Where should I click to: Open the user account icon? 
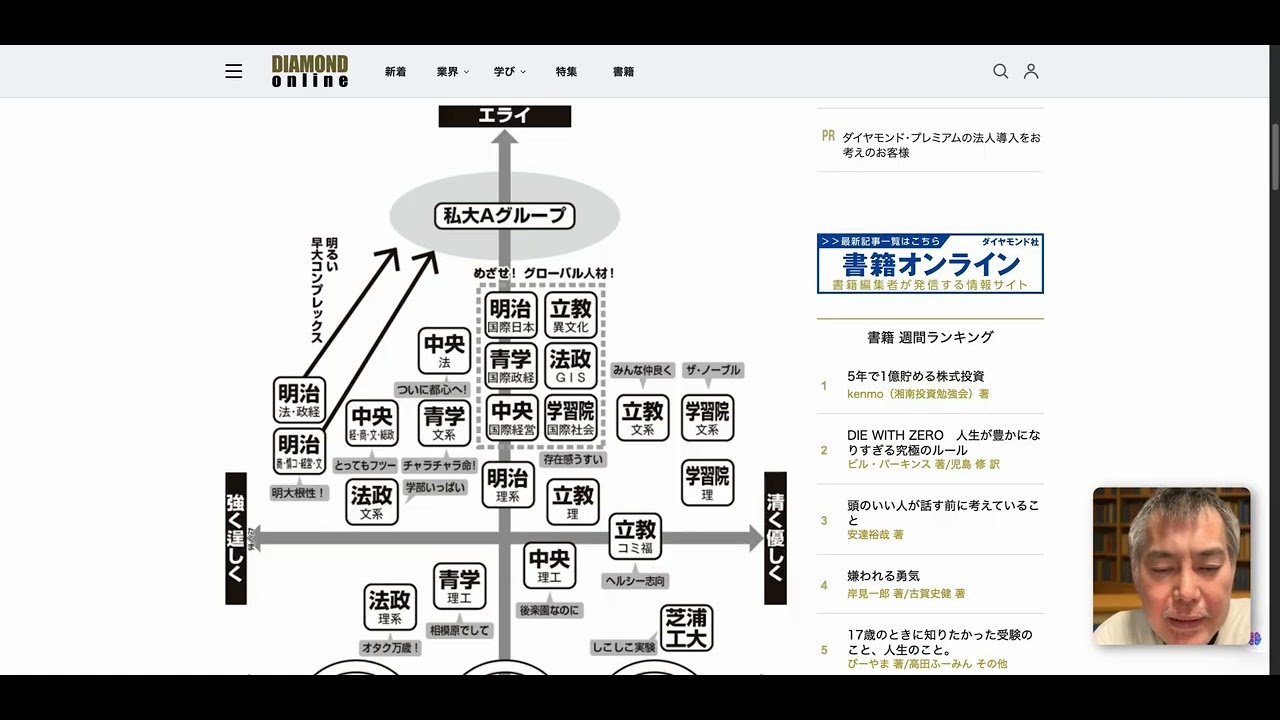click(1031, 71)
